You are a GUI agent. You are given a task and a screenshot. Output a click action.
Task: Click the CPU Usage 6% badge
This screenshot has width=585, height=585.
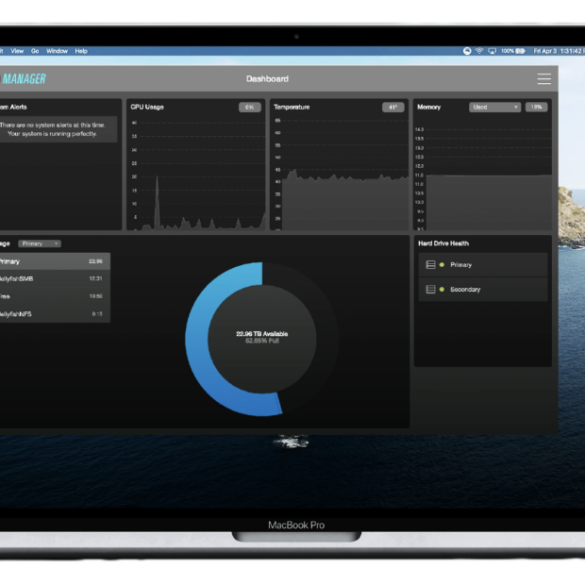[x=250, y=107]
